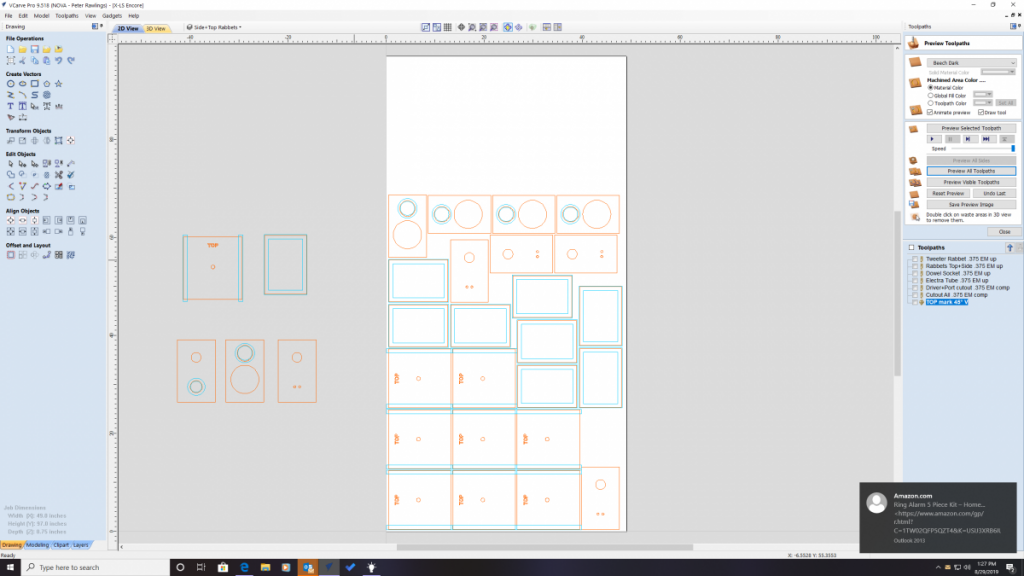
Task: Click the Draw Circle tool icon
Action: (11, 83)
